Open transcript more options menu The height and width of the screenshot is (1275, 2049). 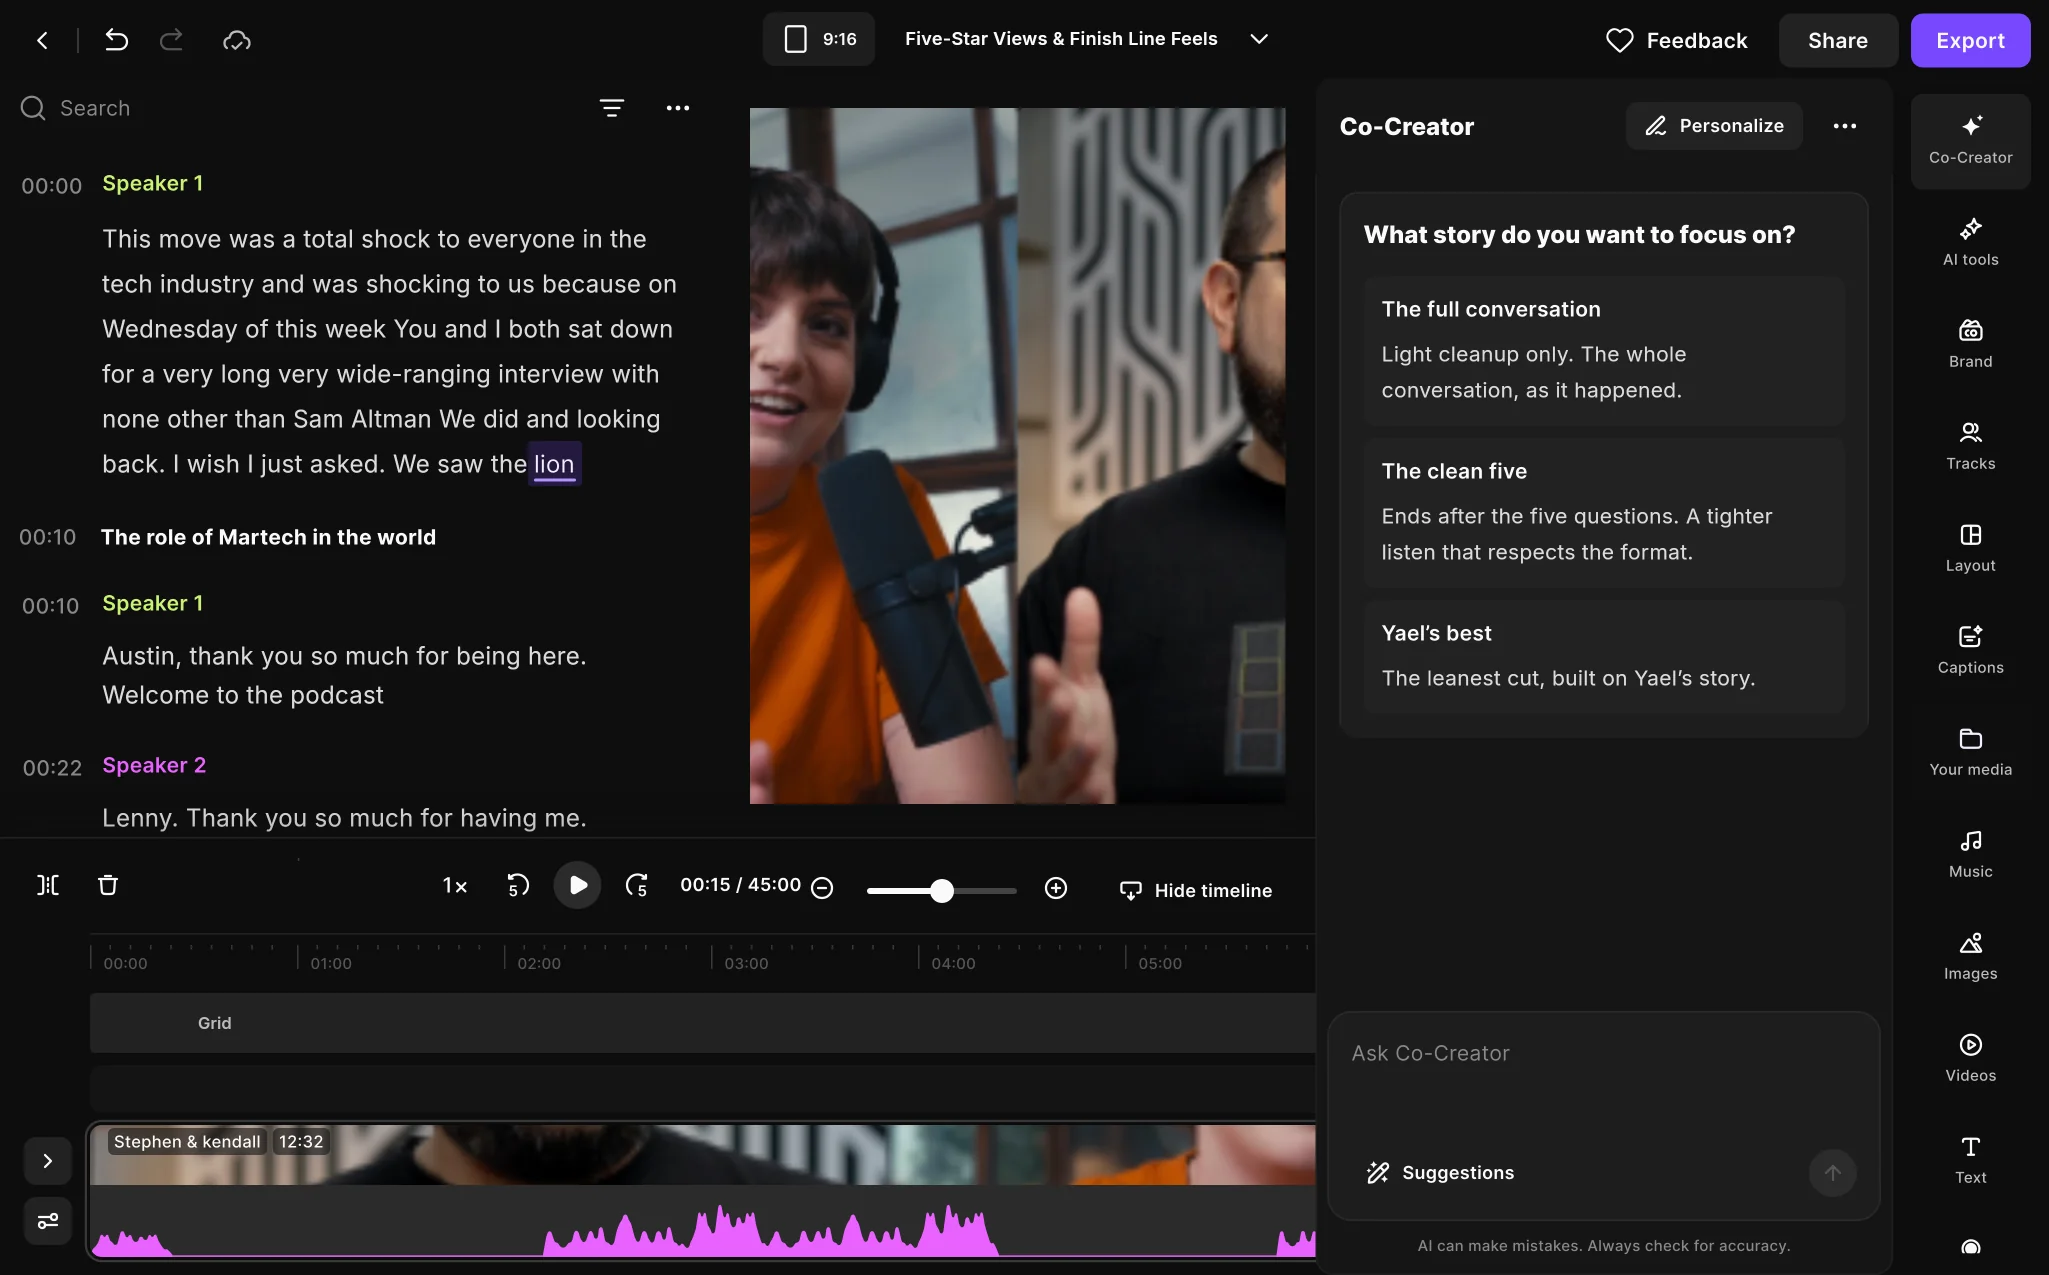678,108
